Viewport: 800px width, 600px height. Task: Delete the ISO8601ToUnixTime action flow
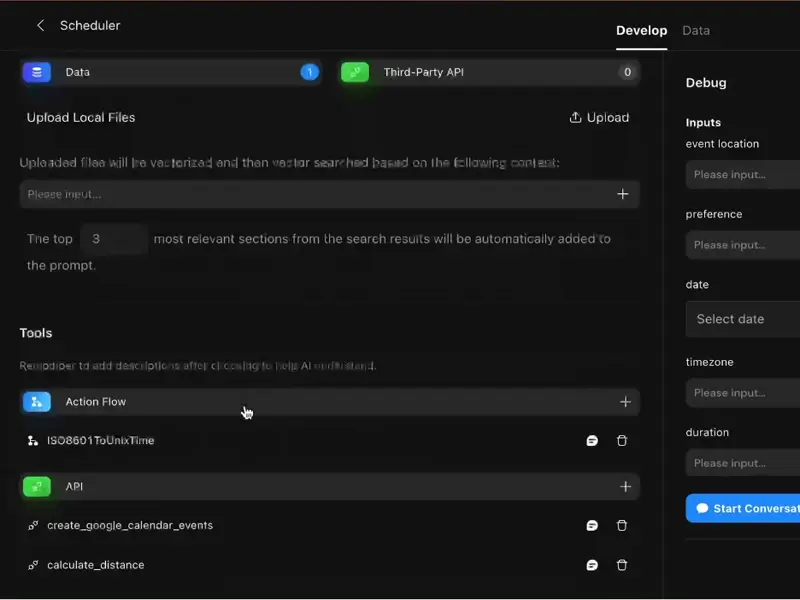click(622, 441)
